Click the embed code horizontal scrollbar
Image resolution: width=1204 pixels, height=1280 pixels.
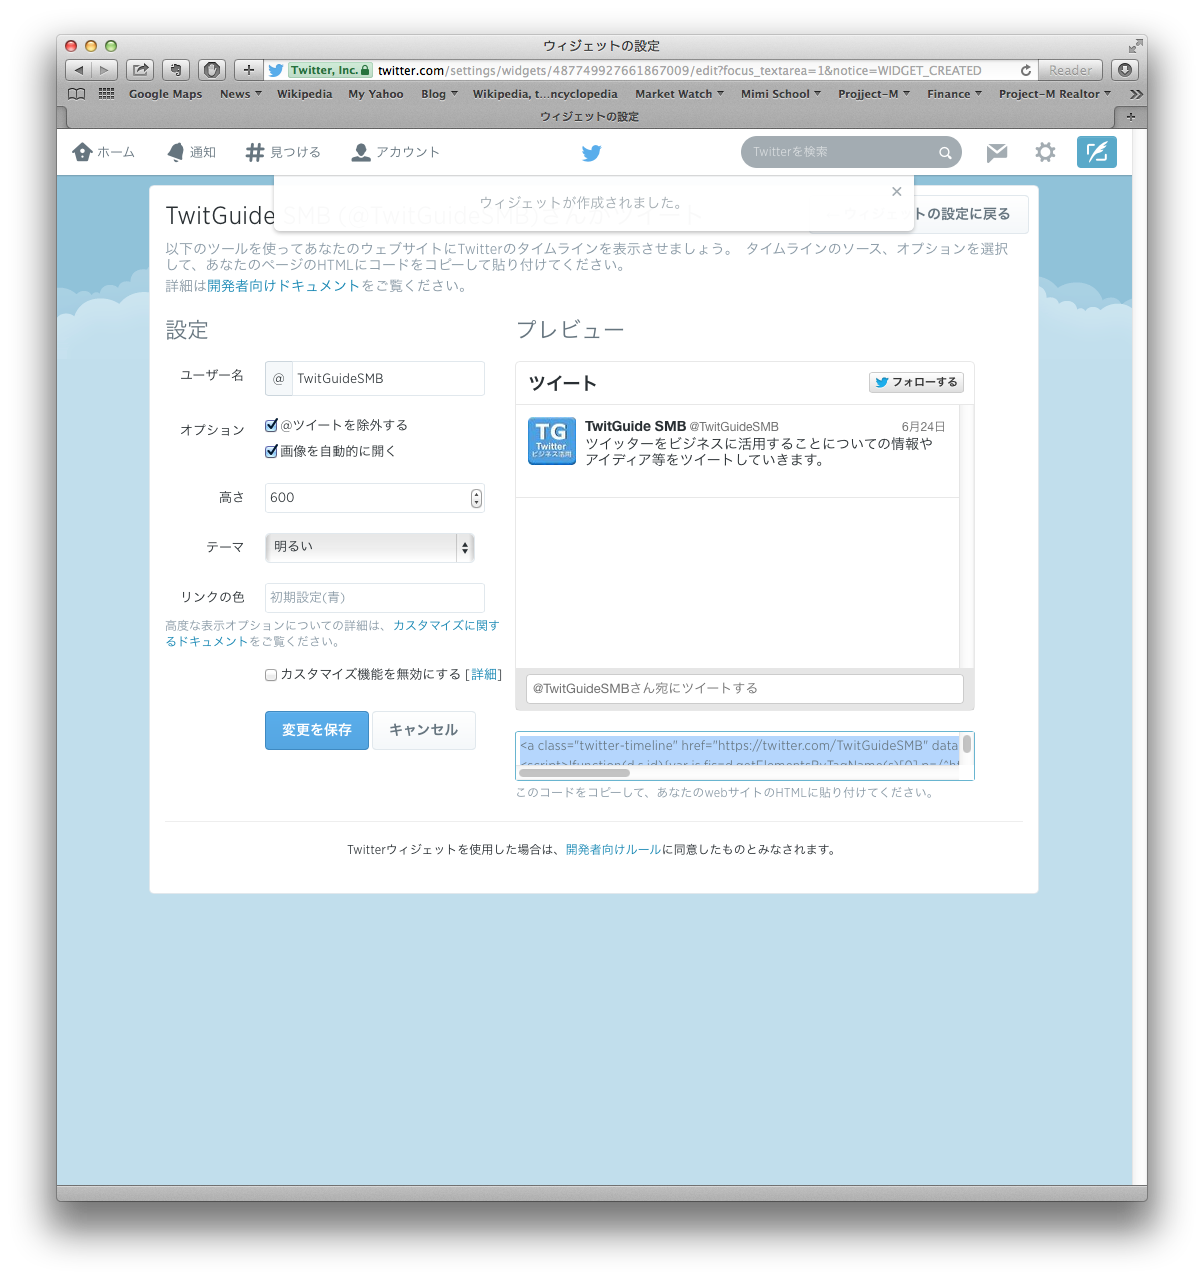point(574,773)
